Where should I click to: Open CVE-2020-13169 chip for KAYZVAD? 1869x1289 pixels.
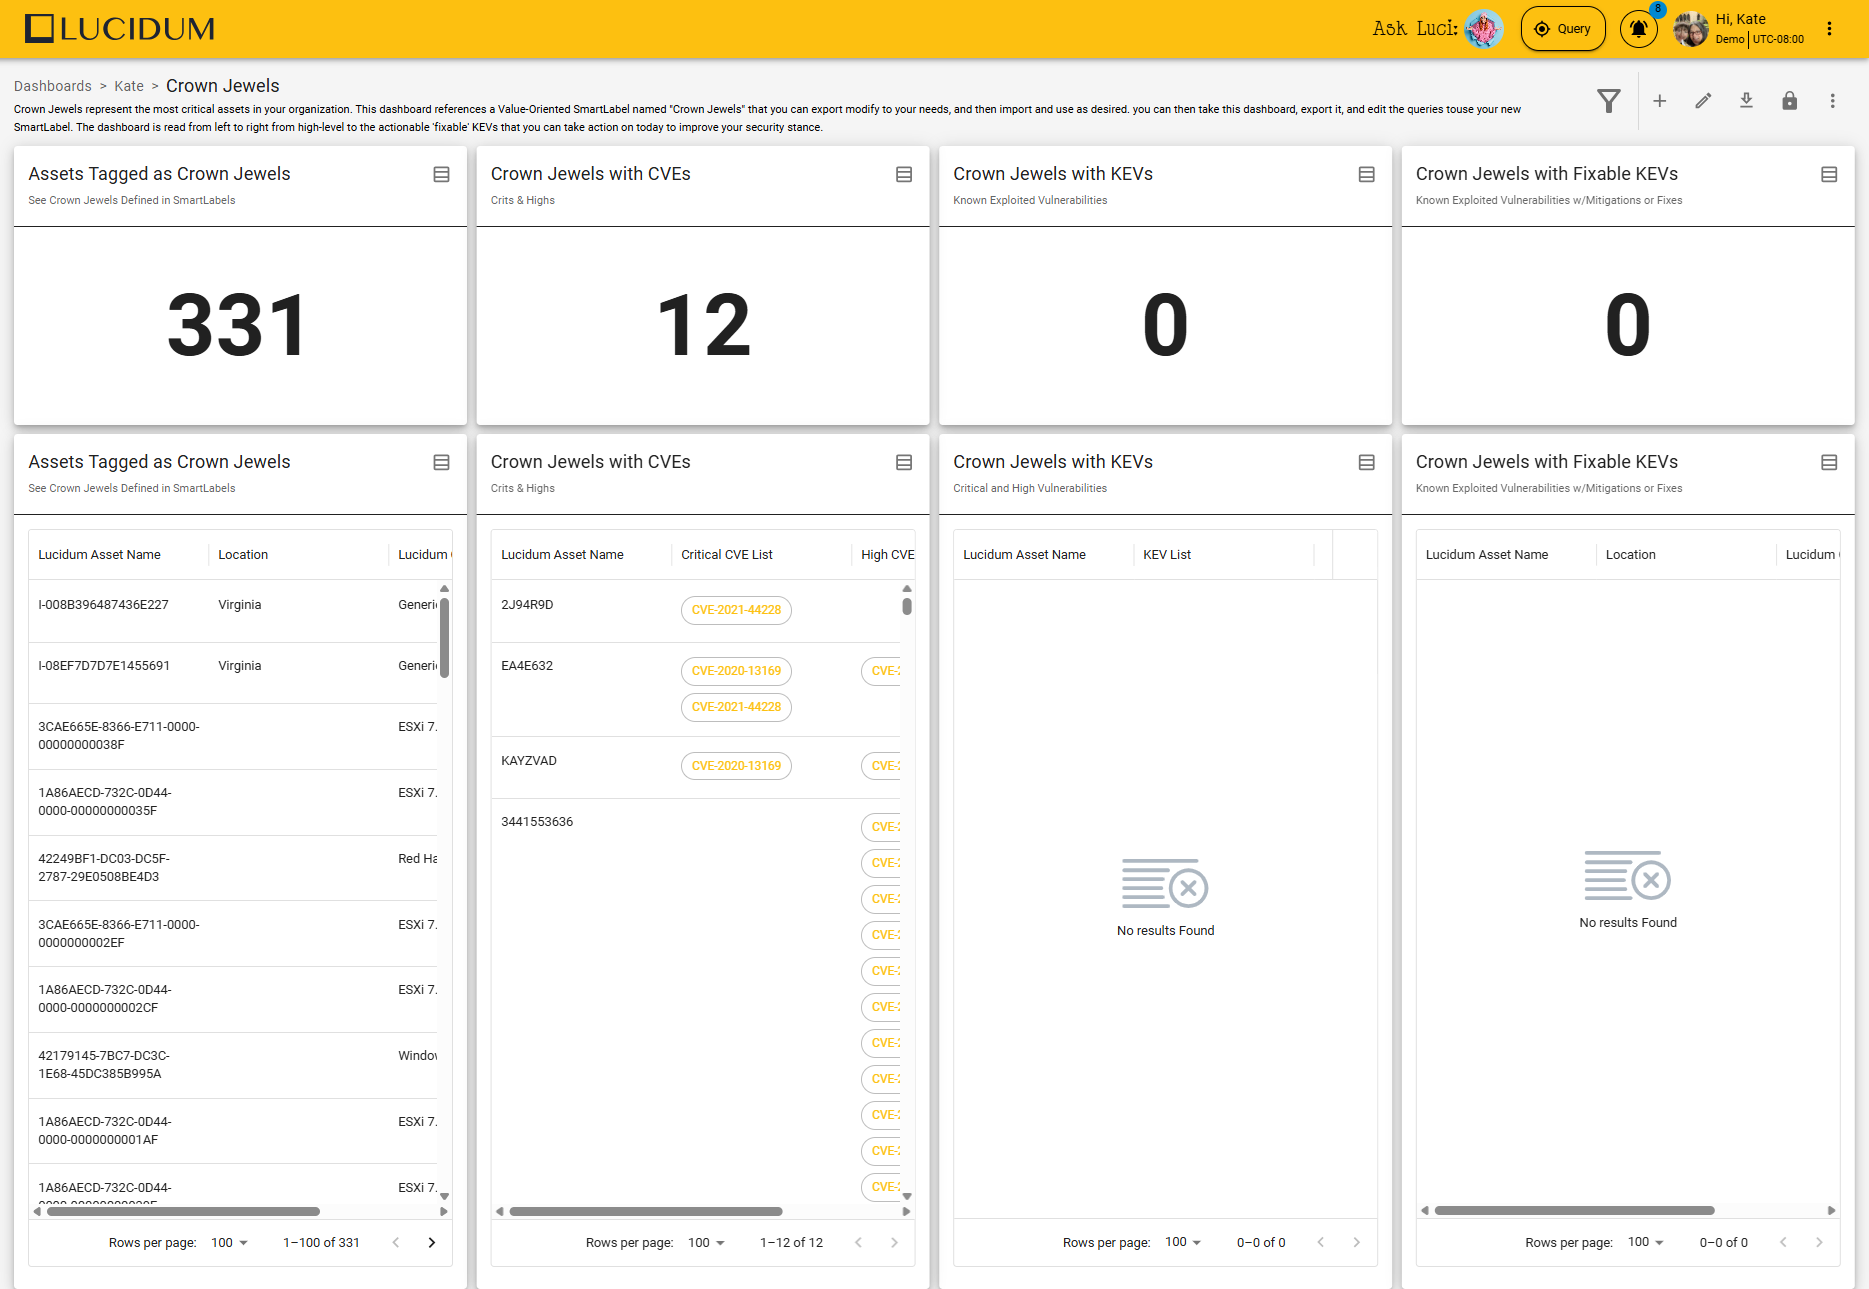(x=736, y=766)
